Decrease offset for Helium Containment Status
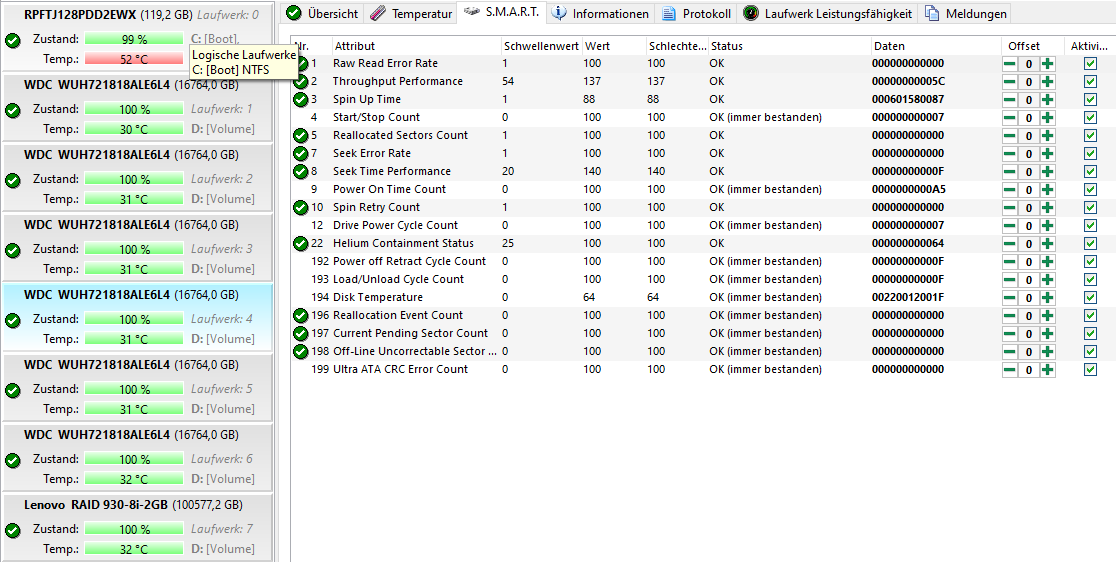This screenshot has width=1116, height=562. pos(1010,244)
